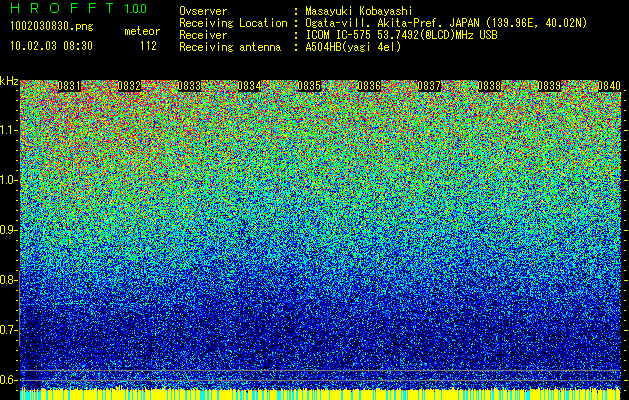
Task: Click the 0836 time marker
Action: (369, 86)
